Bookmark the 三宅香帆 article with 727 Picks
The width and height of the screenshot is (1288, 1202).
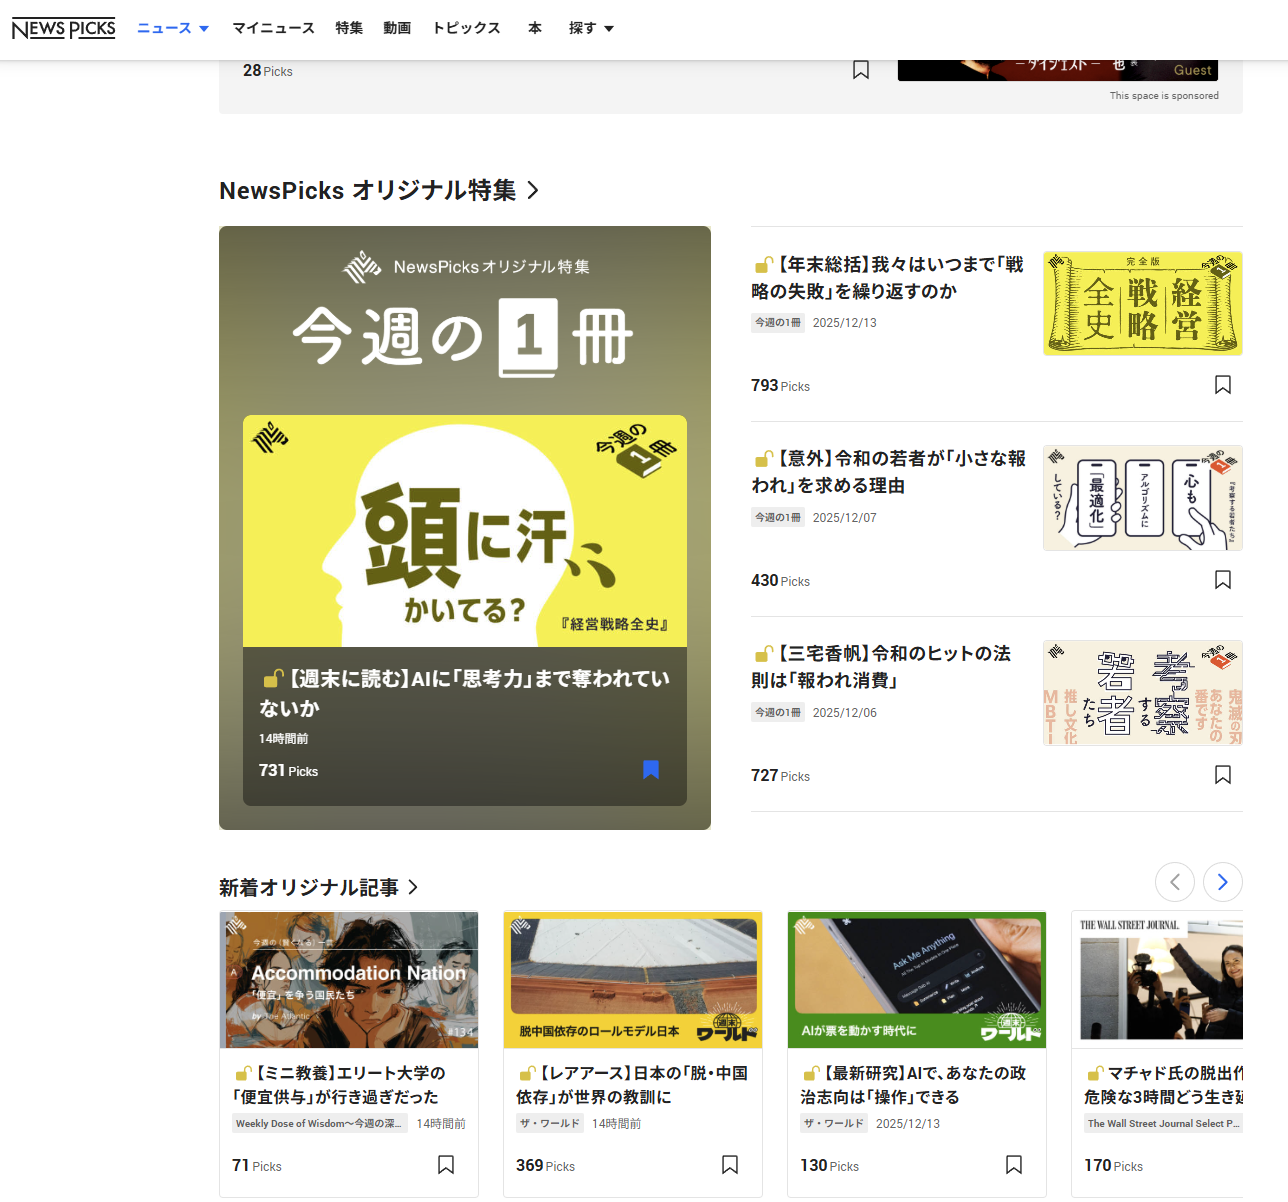pos(1222,775)
